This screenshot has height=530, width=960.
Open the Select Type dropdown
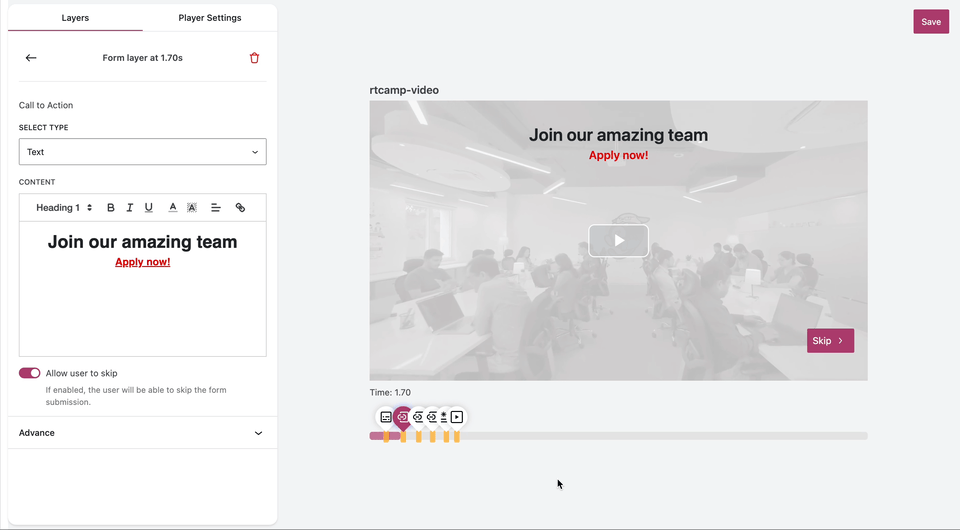pos(142,152)
